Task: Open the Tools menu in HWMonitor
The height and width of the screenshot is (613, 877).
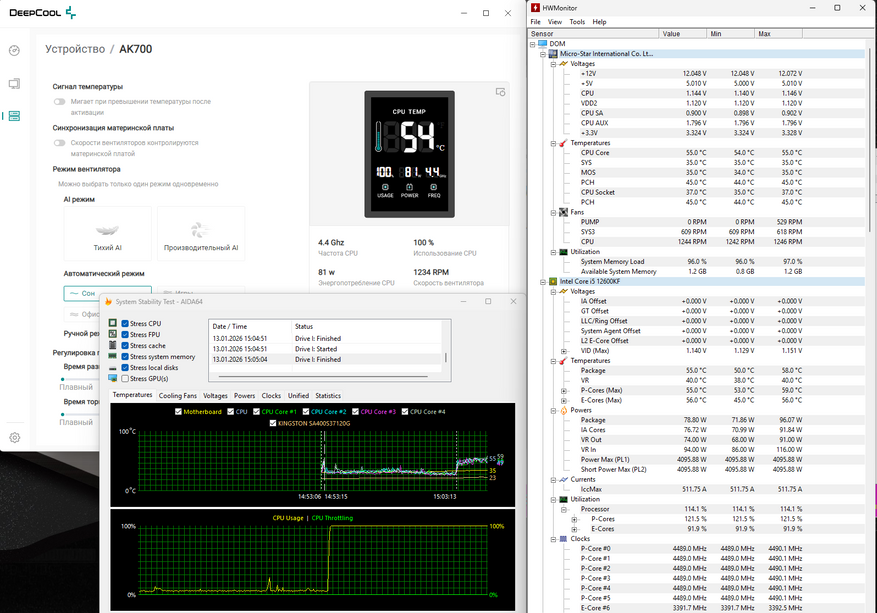Action: pos(577,21)
